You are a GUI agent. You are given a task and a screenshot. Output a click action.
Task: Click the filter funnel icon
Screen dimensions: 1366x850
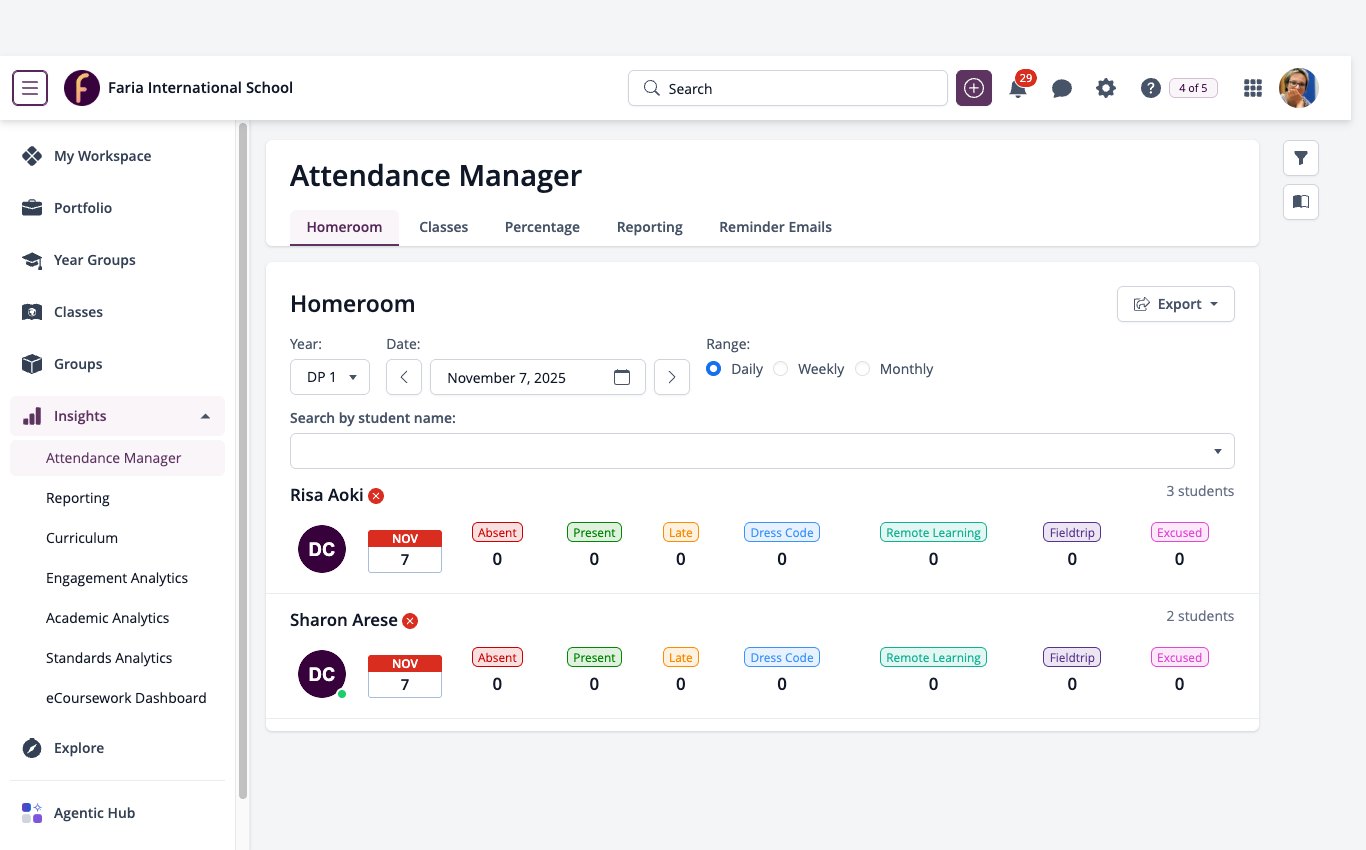[1301, 158]
